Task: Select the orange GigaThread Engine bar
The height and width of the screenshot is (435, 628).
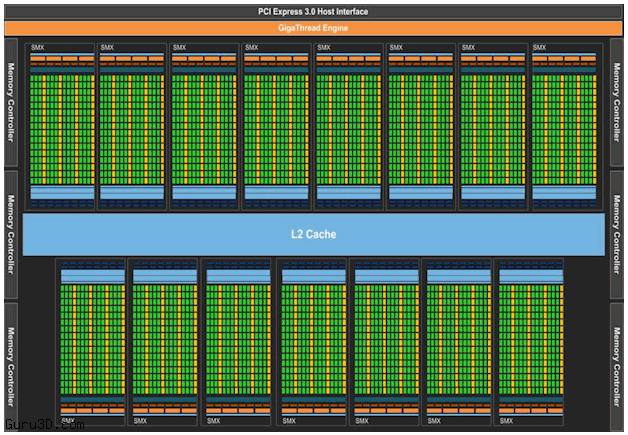Action: [314, 28]
